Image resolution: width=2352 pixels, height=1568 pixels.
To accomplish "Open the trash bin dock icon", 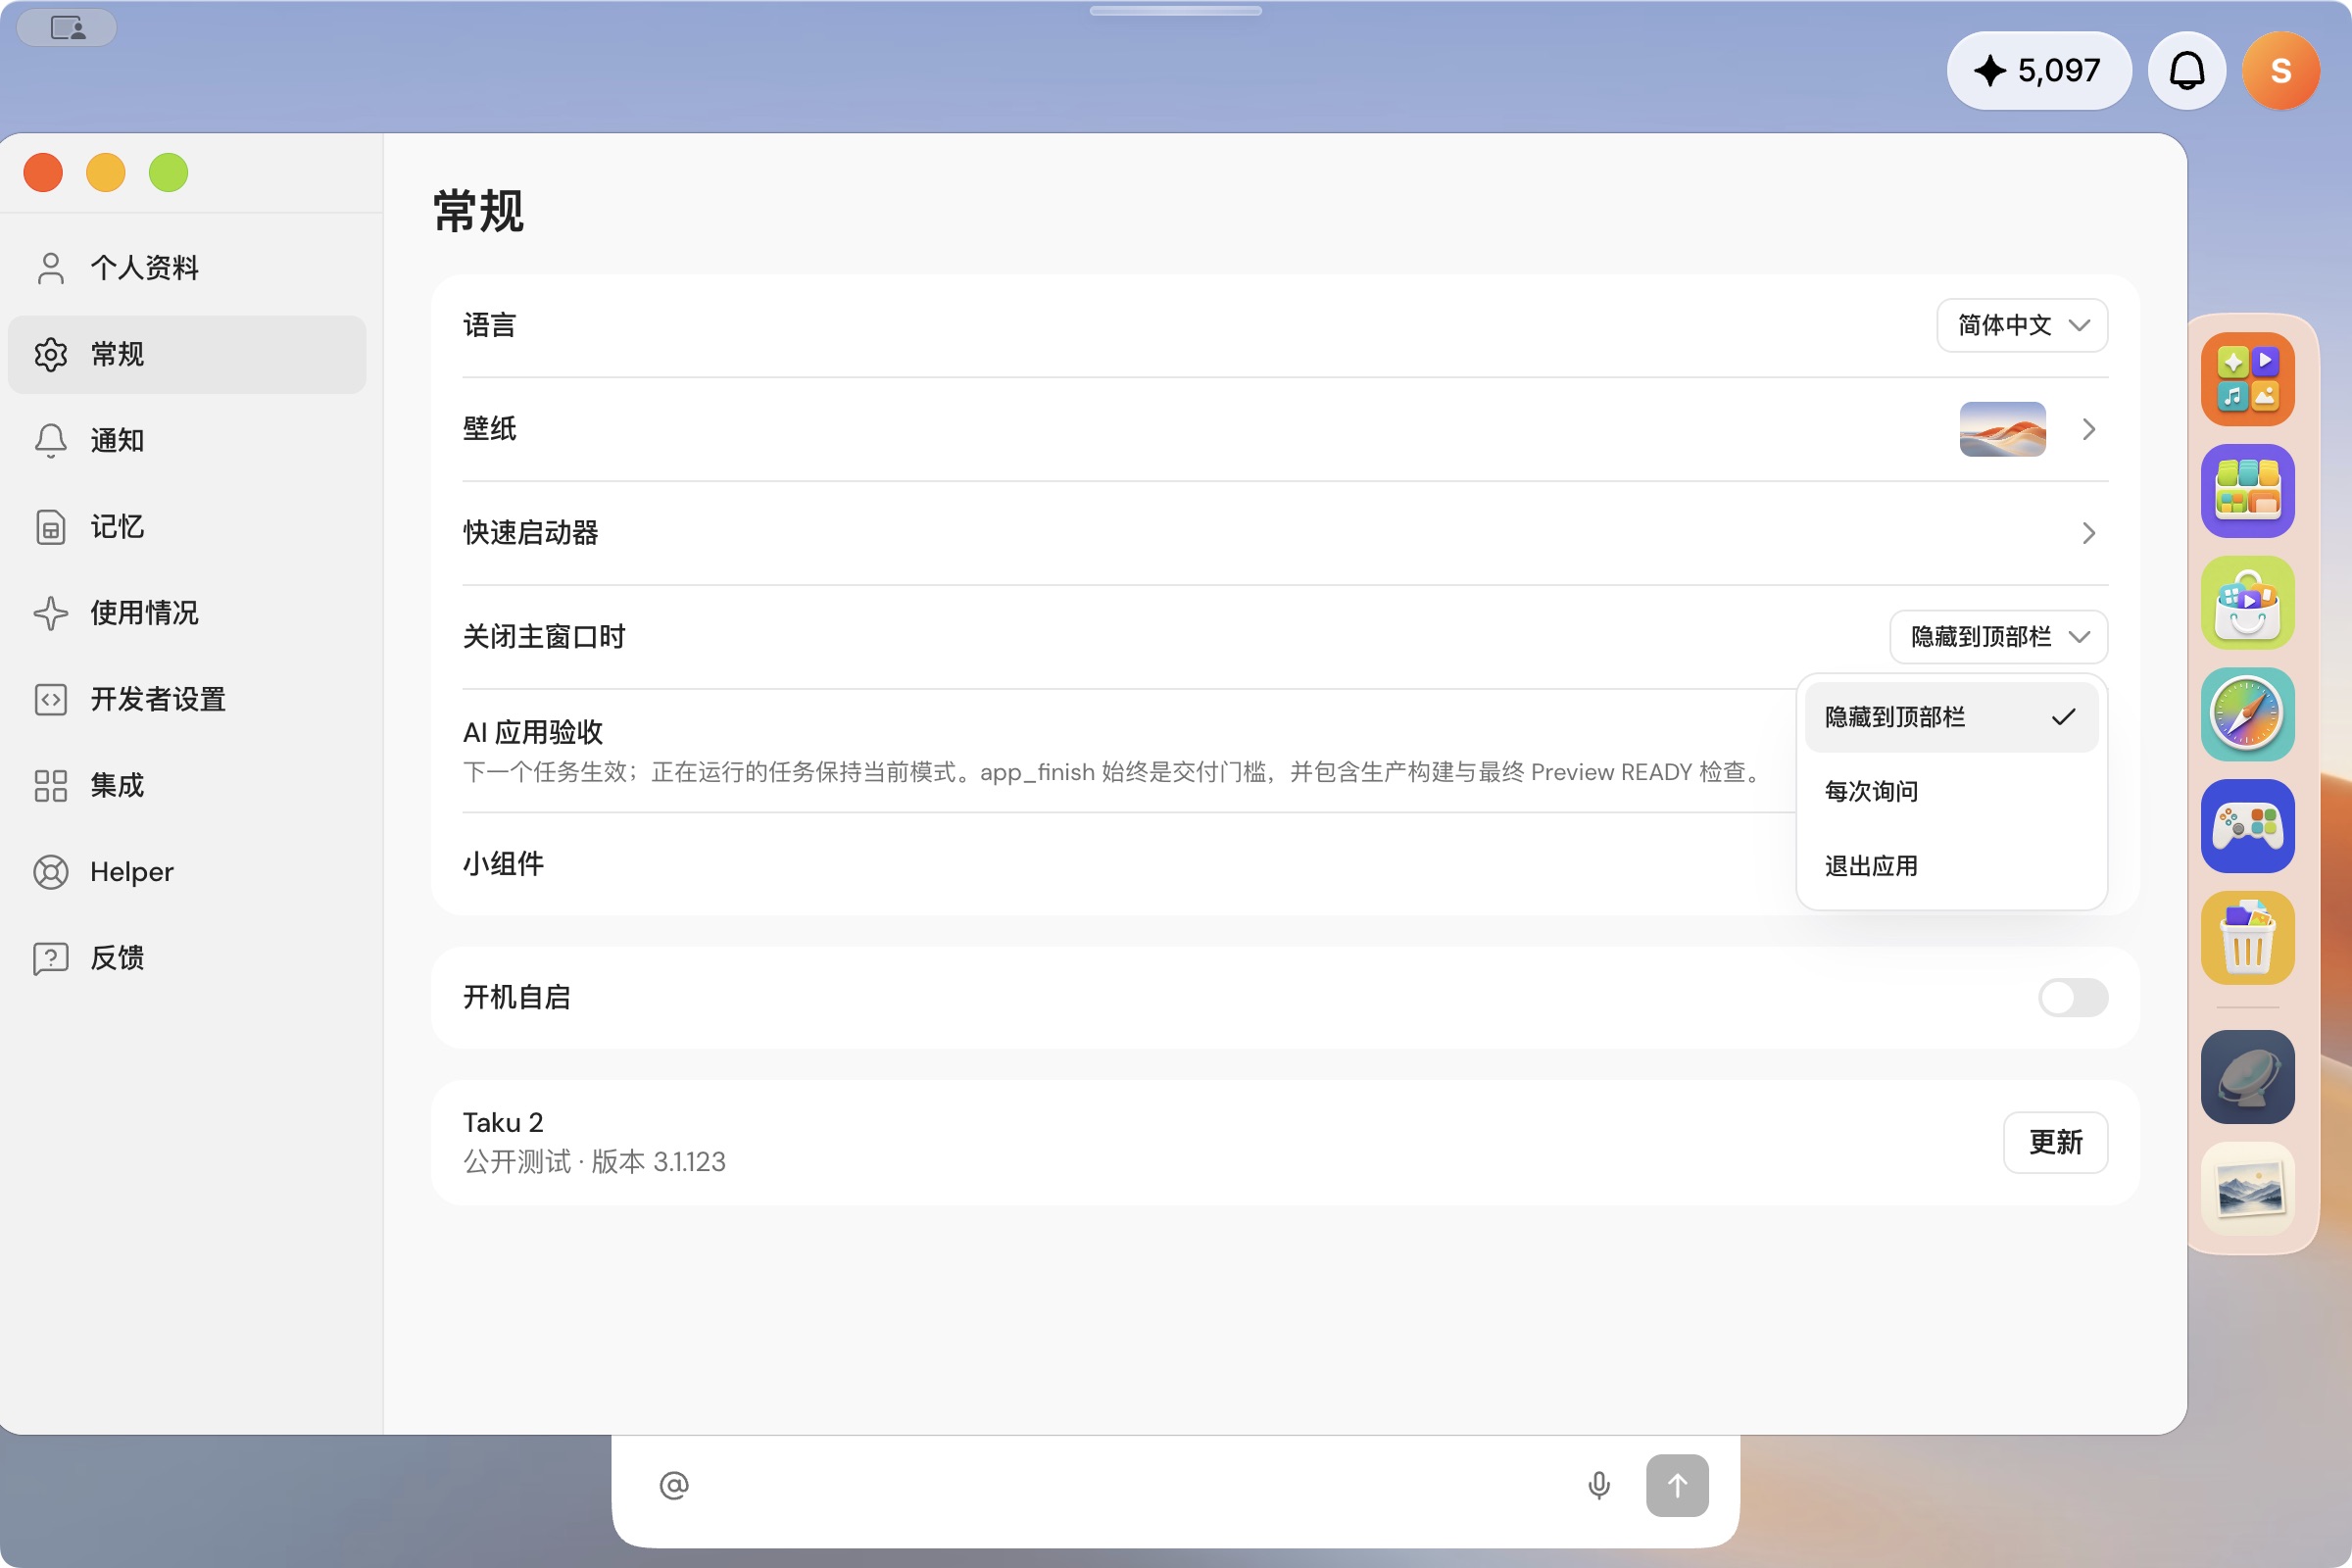I will pyautogui.click(x=2247, y=939).
